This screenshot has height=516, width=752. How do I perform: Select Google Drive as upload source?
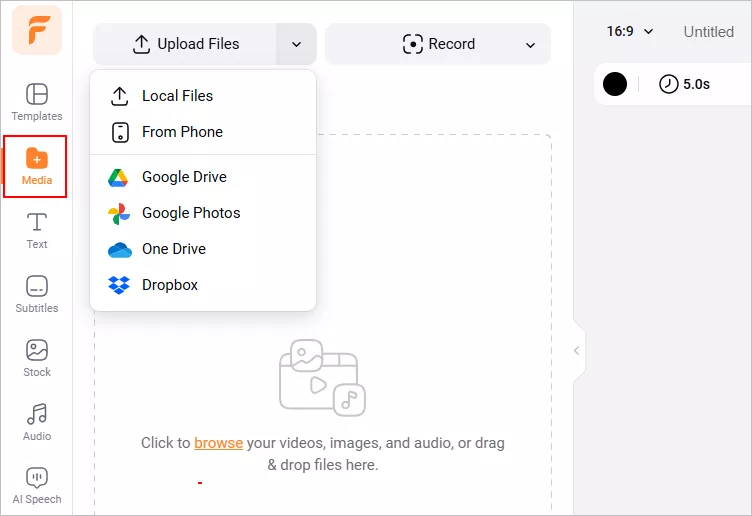coord(203,177)
